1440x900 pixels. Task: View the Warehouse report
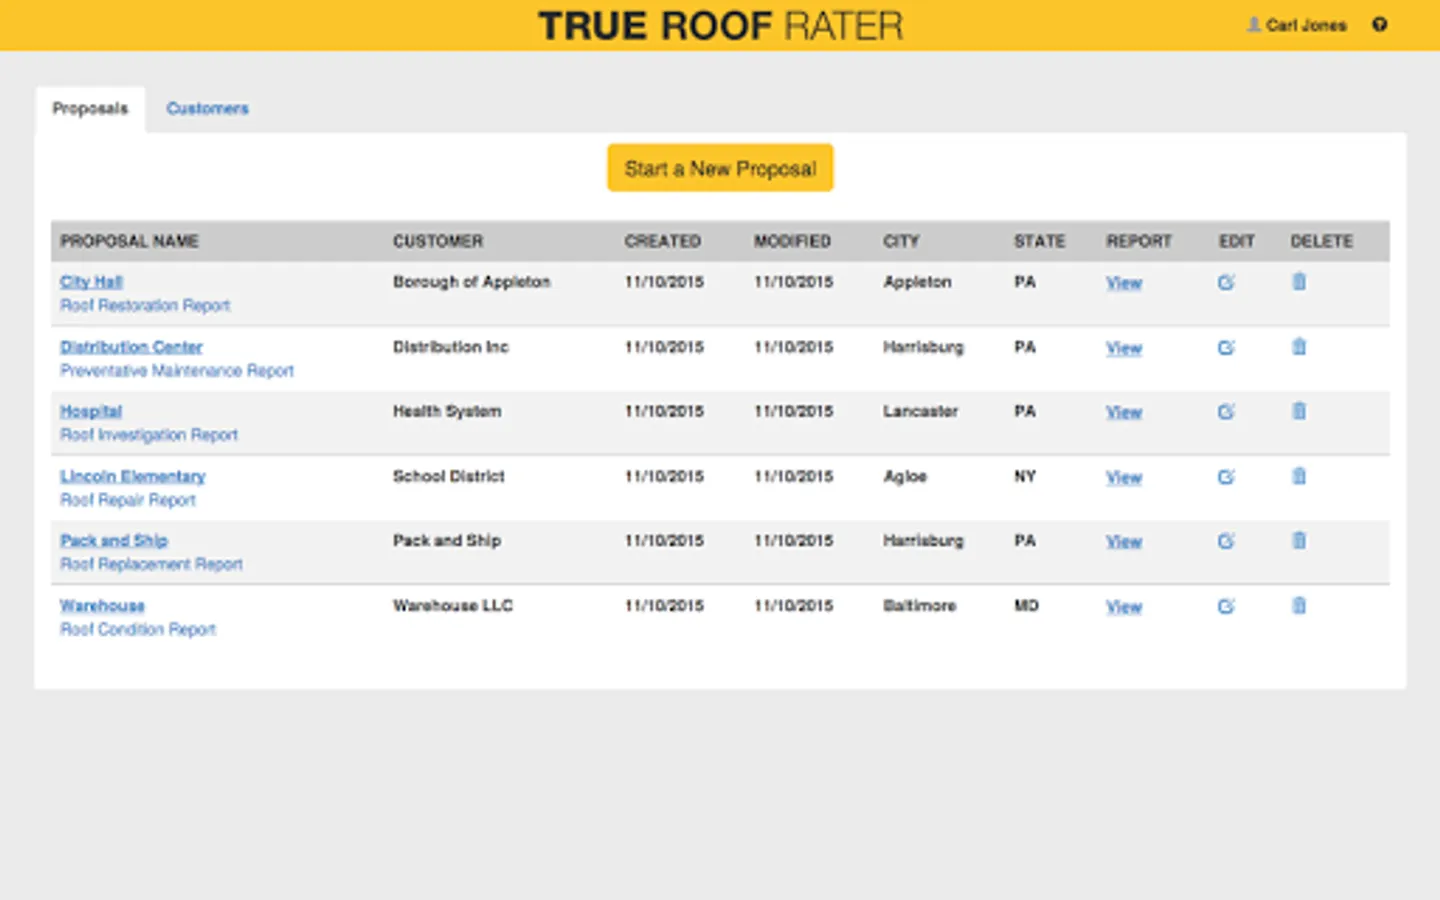pos(1124,606)
